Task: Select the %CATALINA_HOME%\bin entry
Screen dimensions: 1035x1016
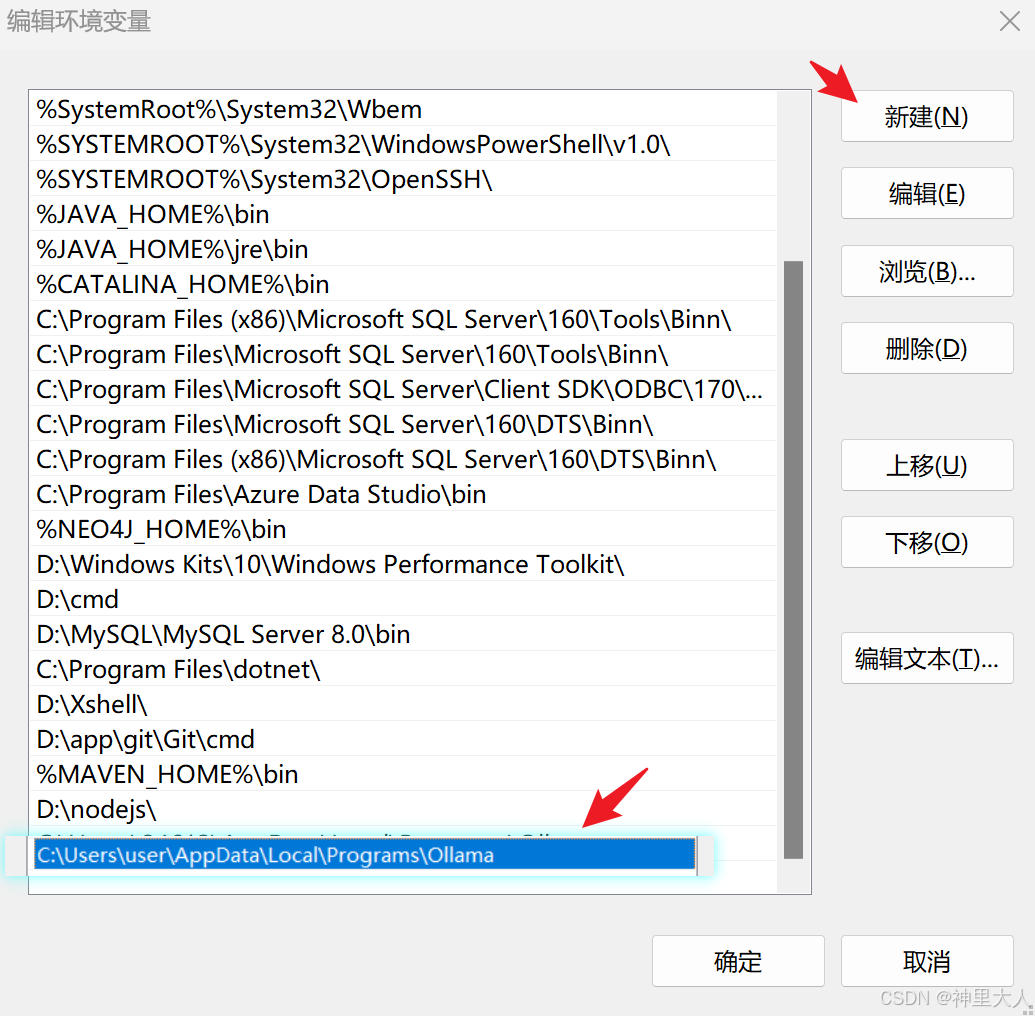Action: pyautogui.click(x=403, y=284)
